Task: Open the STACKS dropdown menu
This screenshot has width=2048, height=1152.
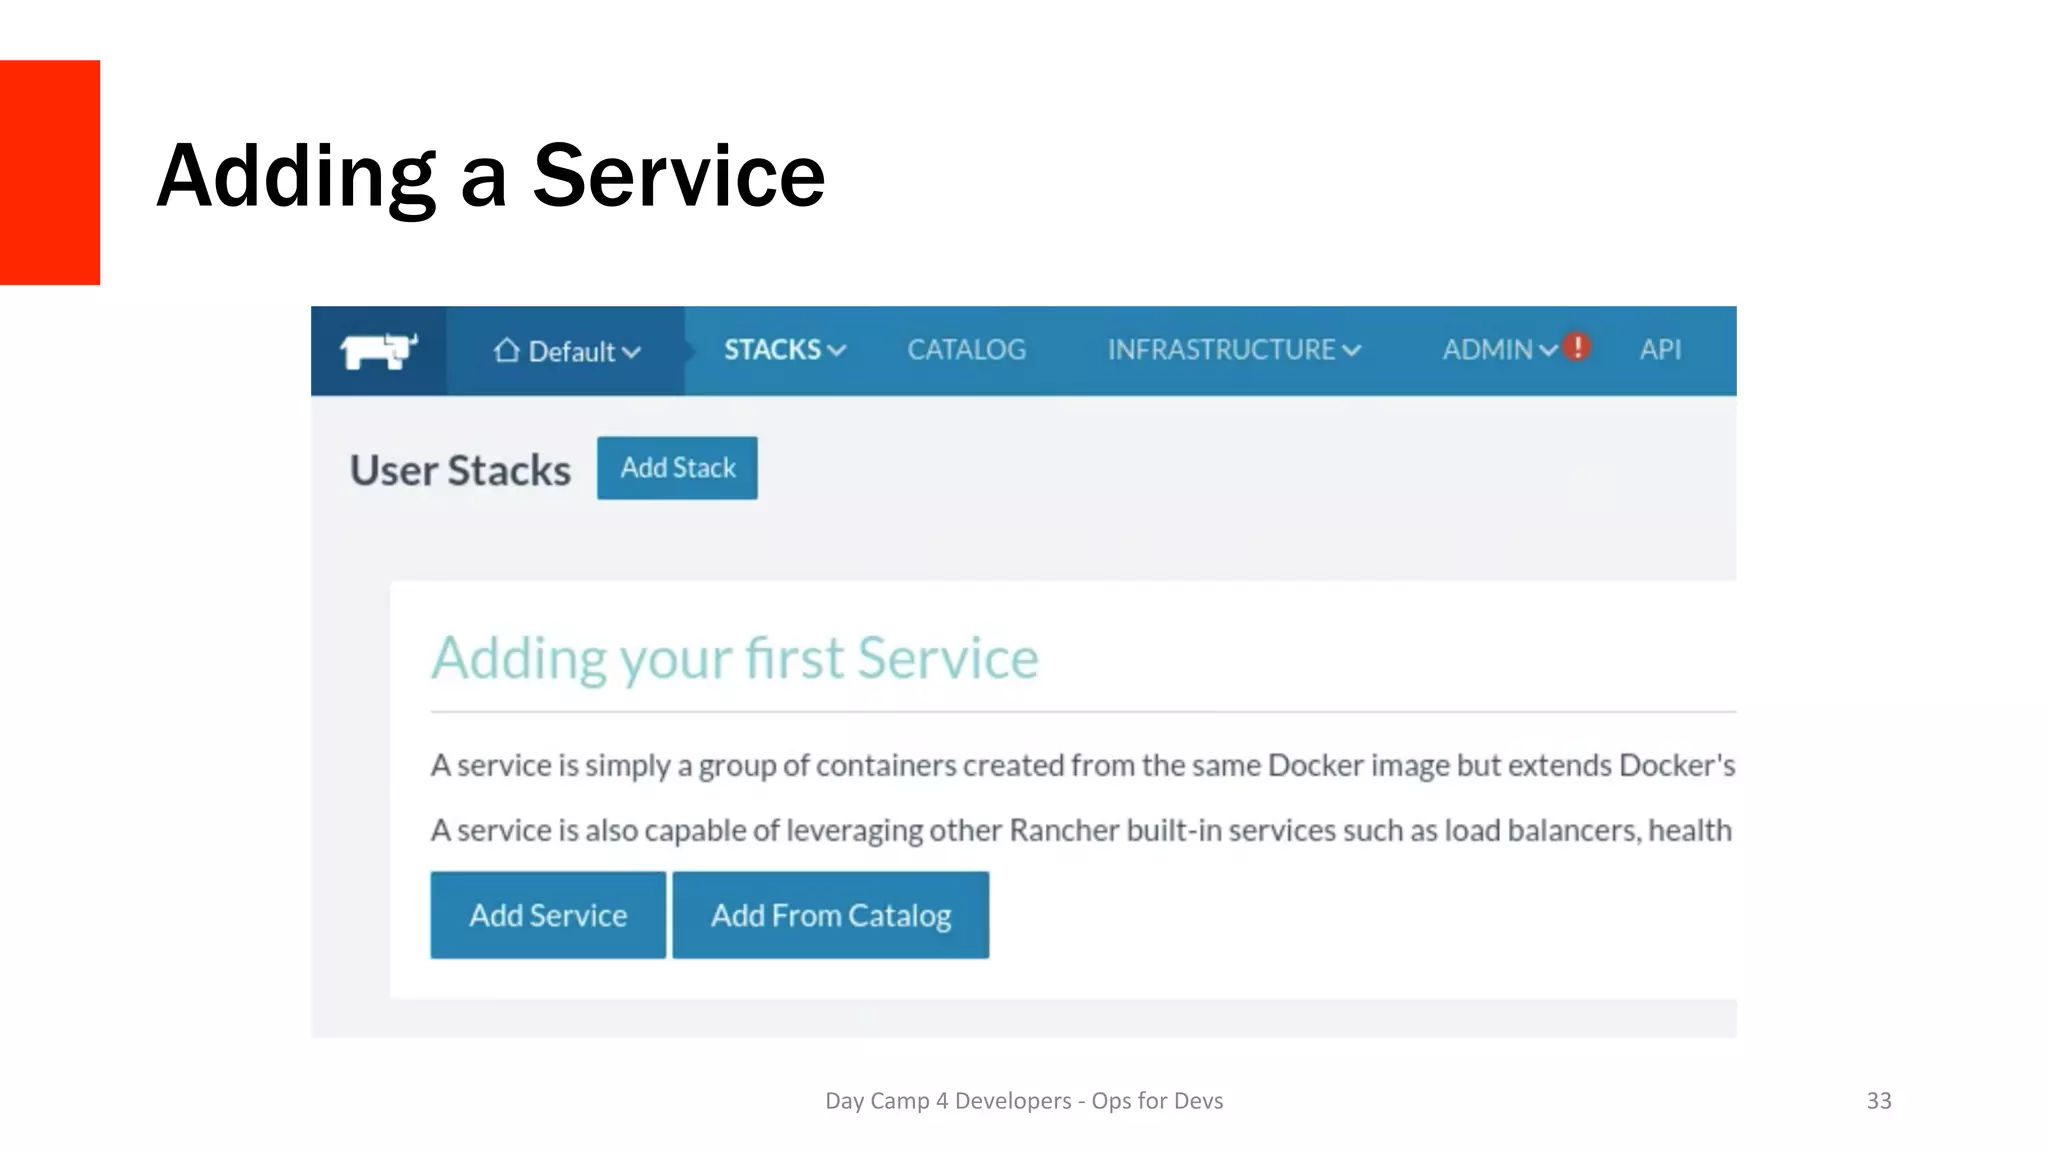Action: pos(837,350)
